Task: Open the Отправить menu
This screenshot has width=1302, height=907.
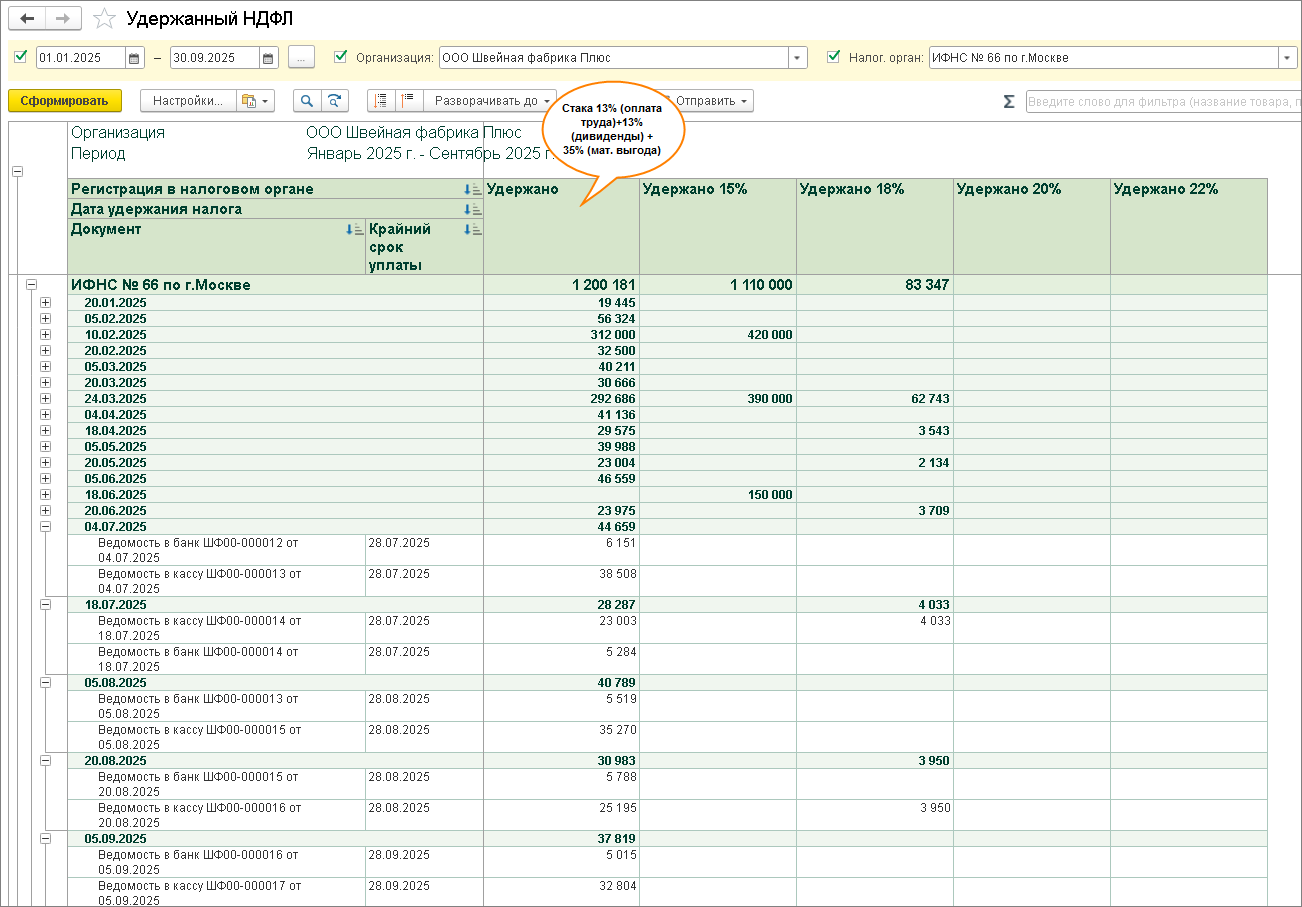Action: (712, 101)
